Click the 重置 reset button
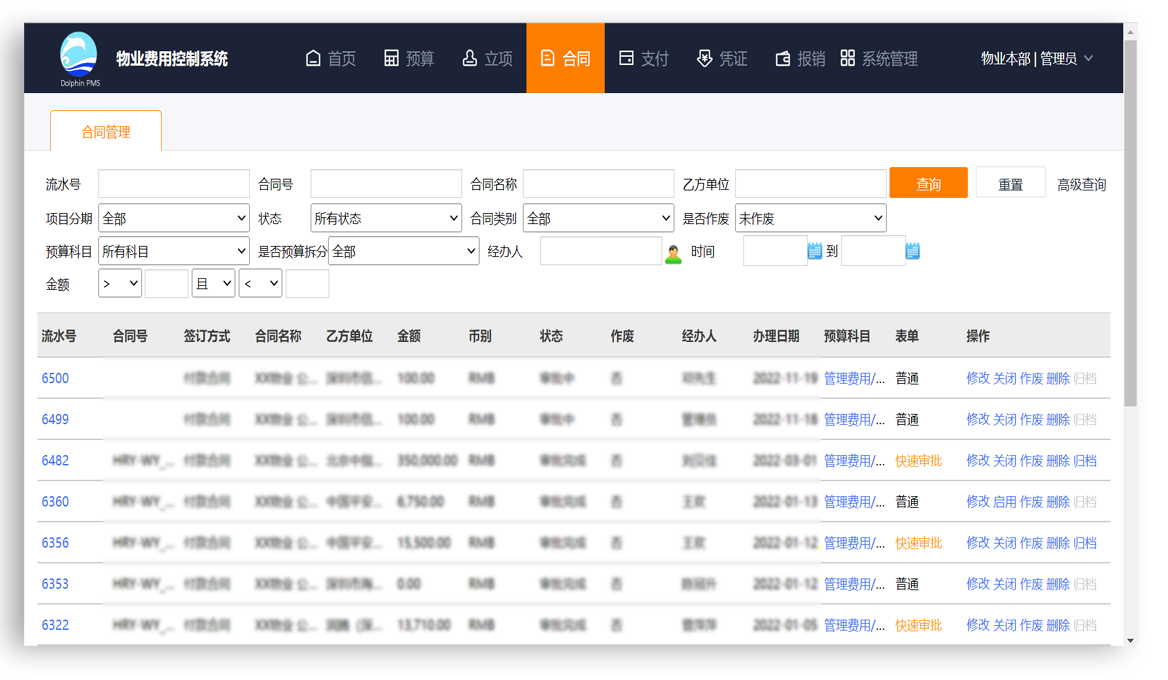Viewport: 1168px width, 680px height. pos(1010,183)
